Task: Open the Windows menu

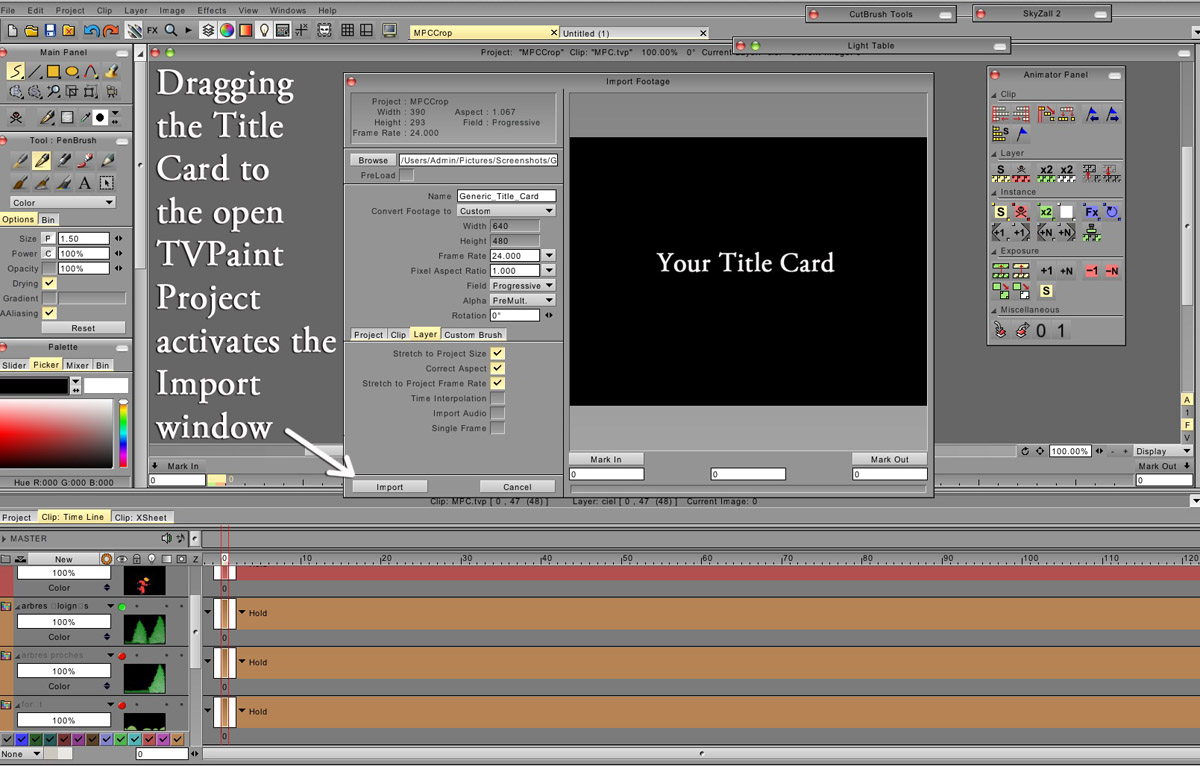Action: pyautogui.click(x=288, y=10)
